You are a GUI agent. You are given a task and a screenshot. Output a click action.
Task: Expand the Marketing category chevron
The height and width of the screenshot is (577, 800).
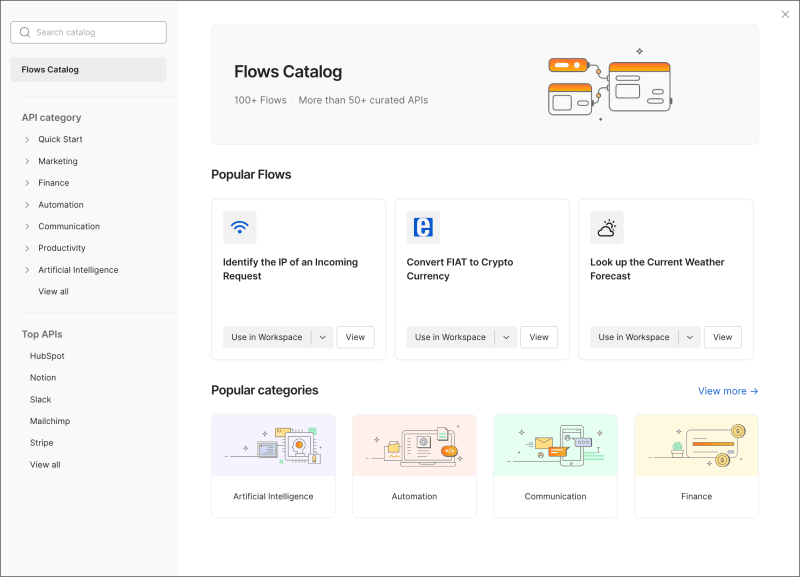pos(27,161)
